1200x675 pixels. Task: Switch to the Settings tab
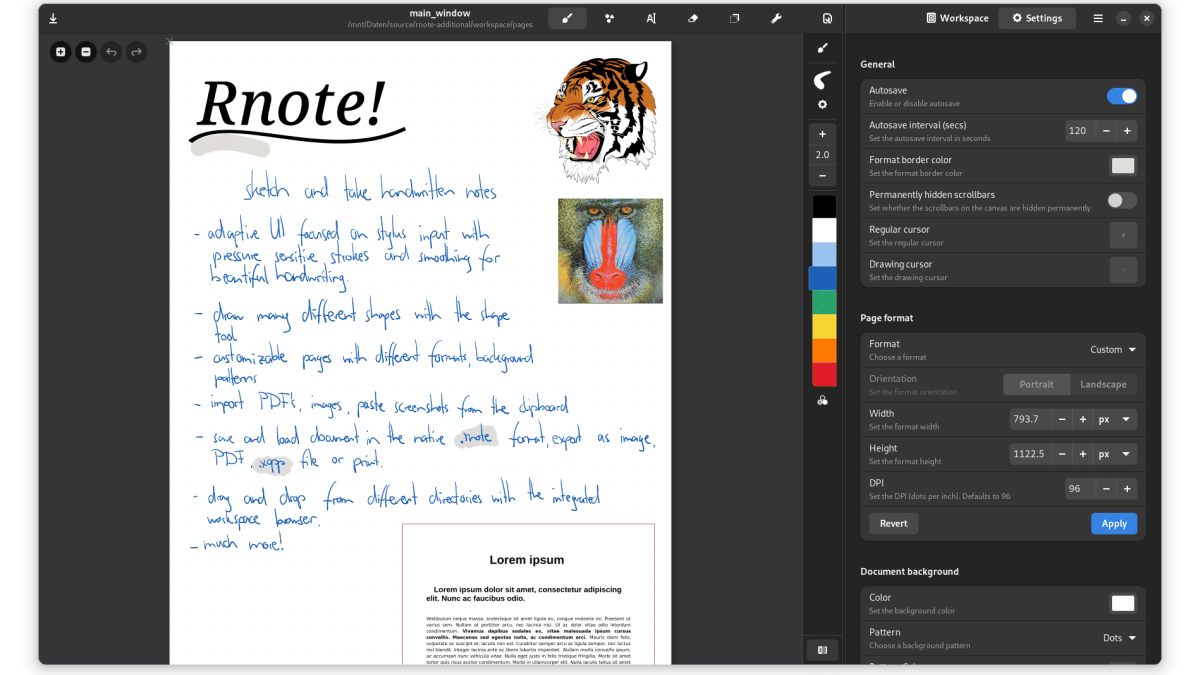1037,18
